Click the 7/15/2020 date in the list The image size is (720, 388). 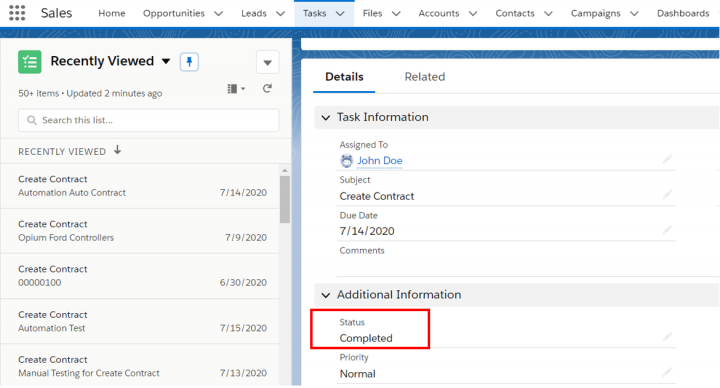pyautogui.click(x=243, y=328)
